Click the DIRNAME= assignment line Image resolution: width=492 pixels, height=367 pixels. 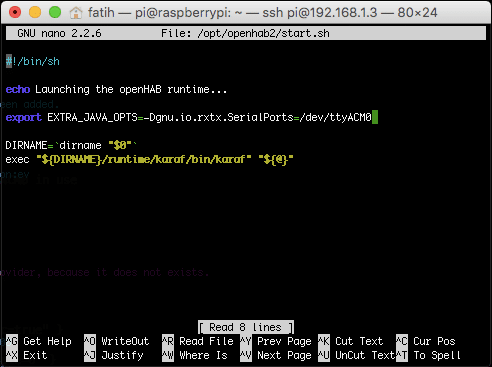pyautogui.click(x=71, y=145)
